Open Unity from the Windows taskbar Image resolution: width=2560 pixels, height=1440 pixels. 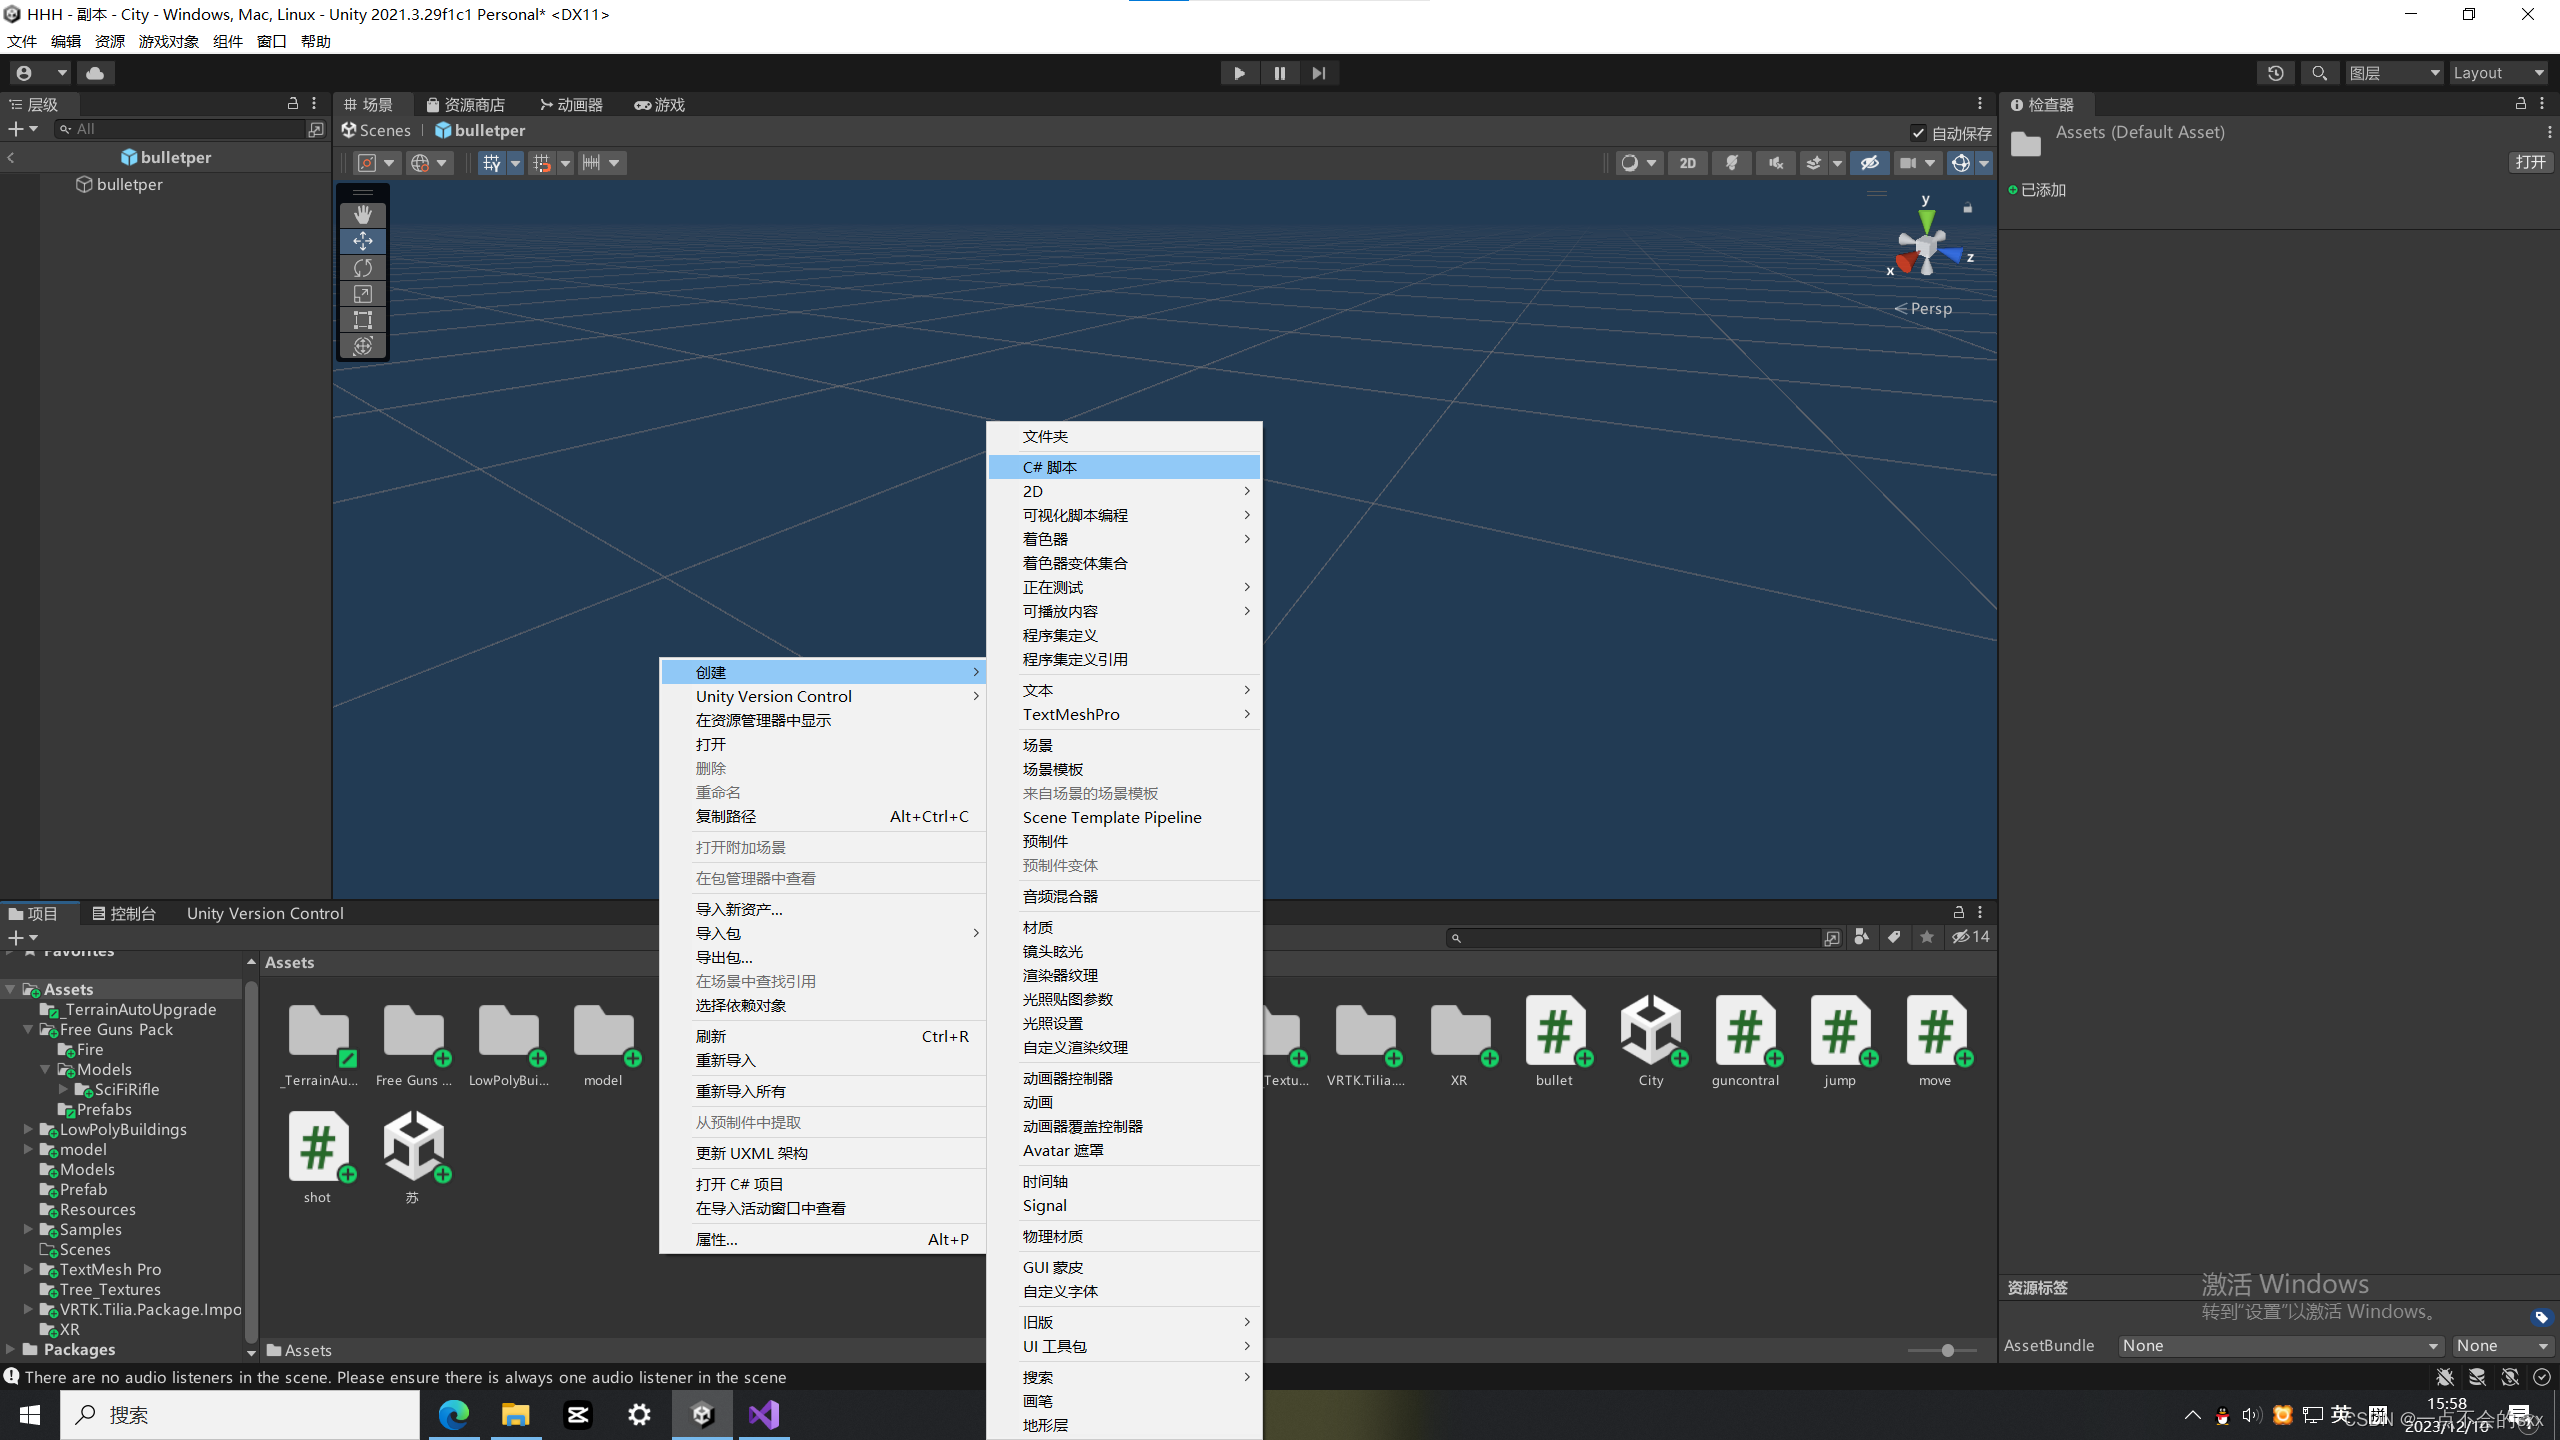701,1414
